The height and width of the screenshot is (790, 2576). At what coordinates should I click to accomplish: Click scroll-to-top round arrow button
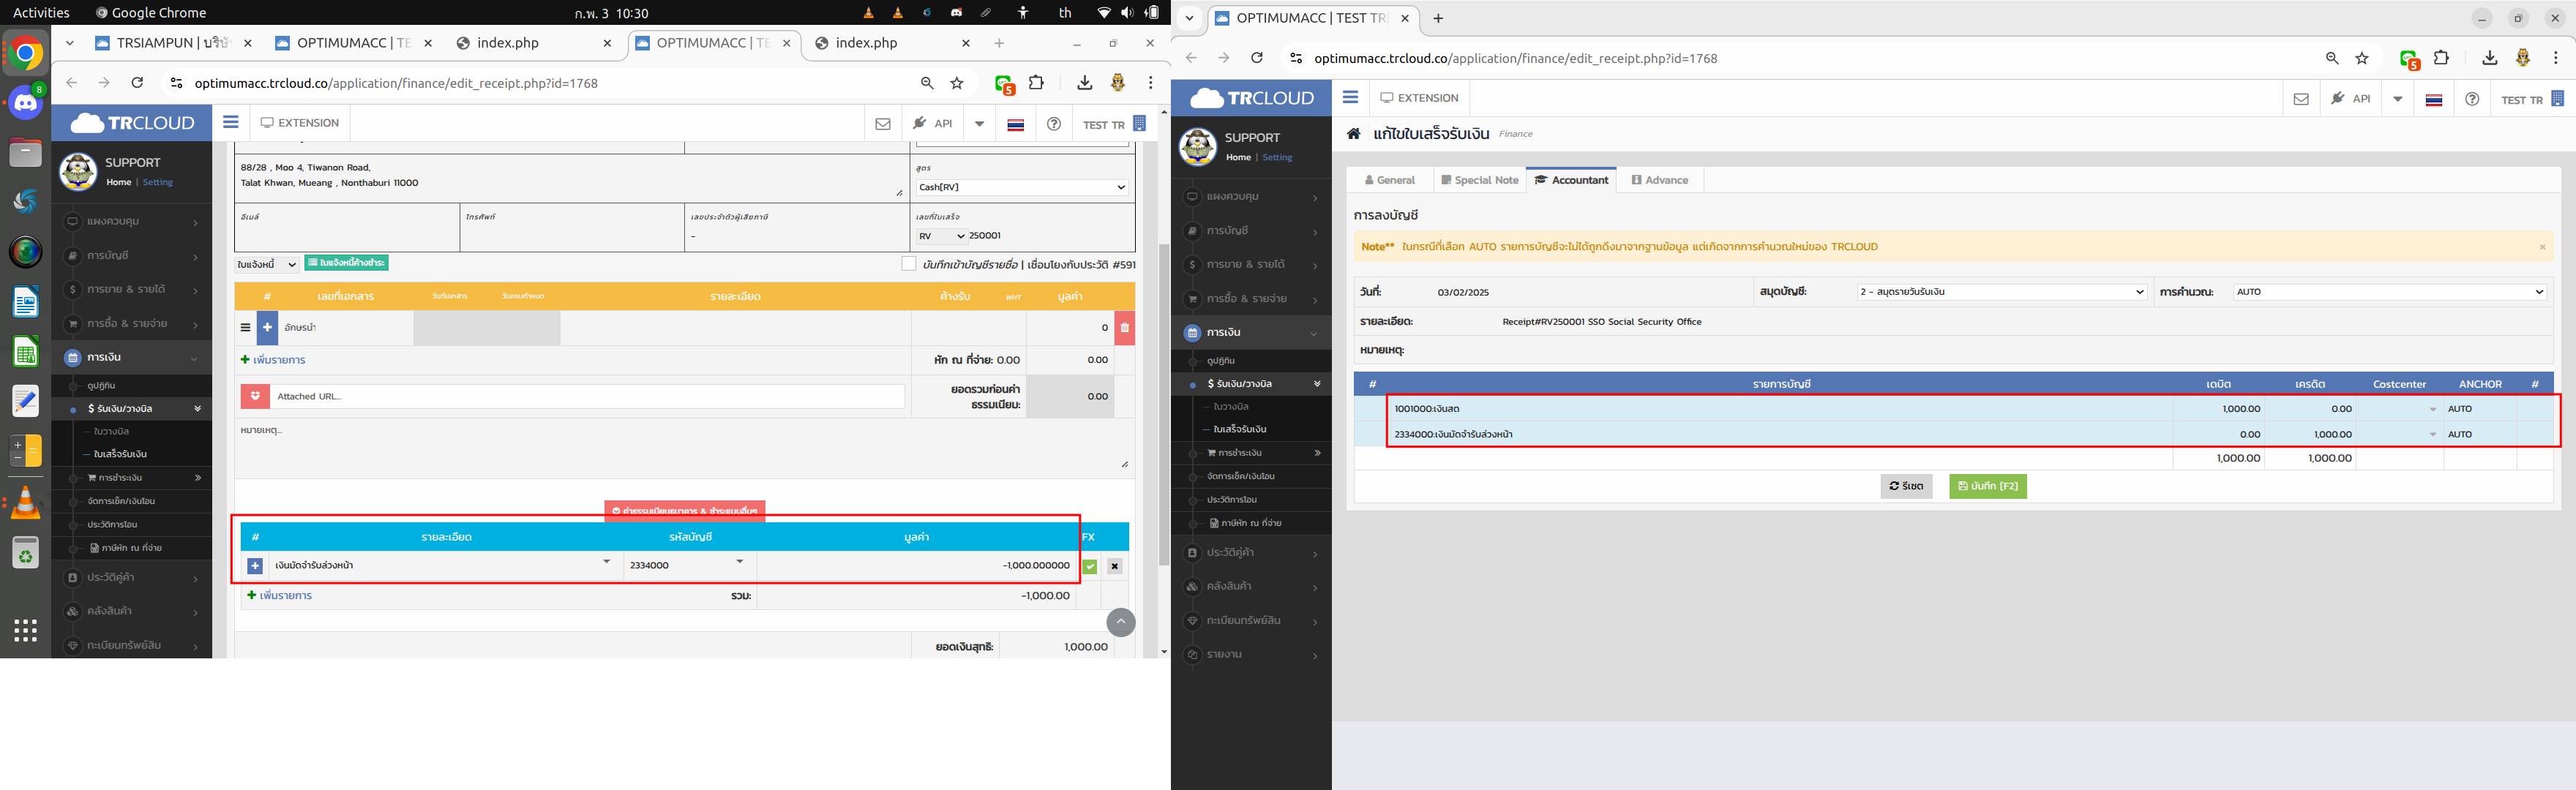1121,622
